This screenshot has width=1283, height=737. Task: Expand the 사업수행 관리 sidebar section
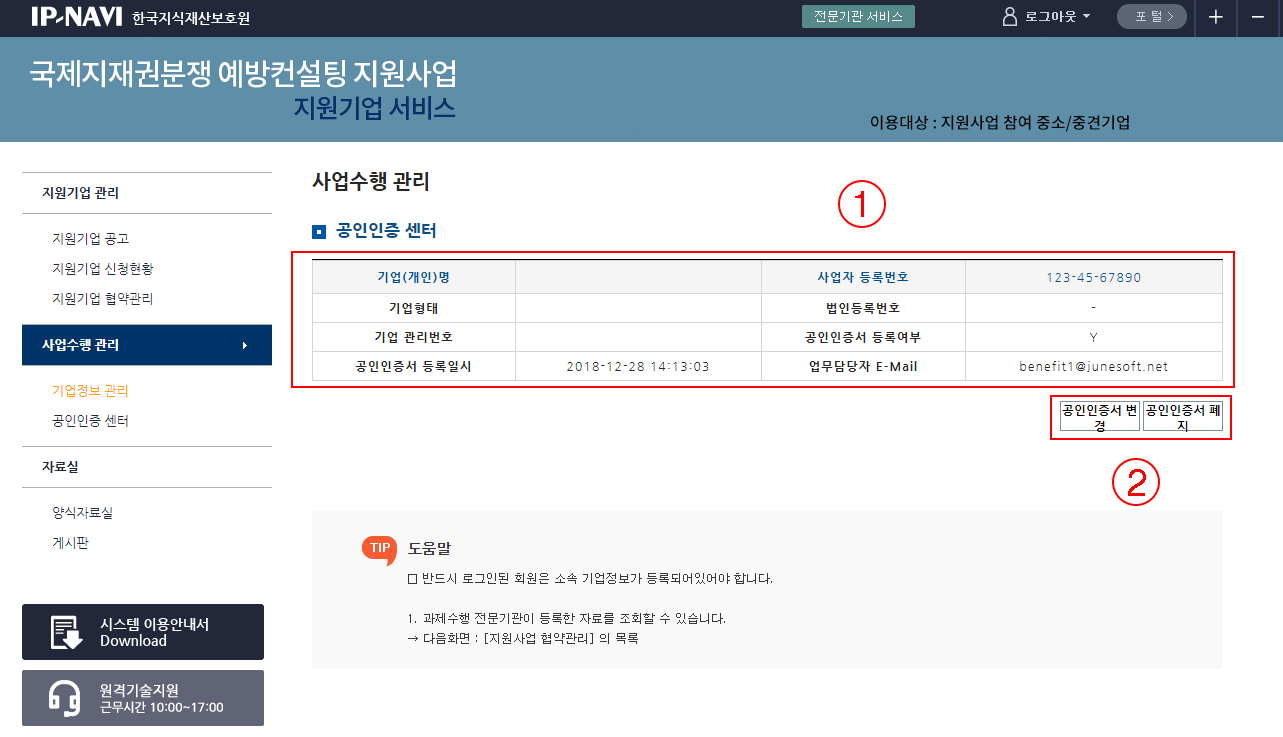pyautogui.click(x=146, y=345)
